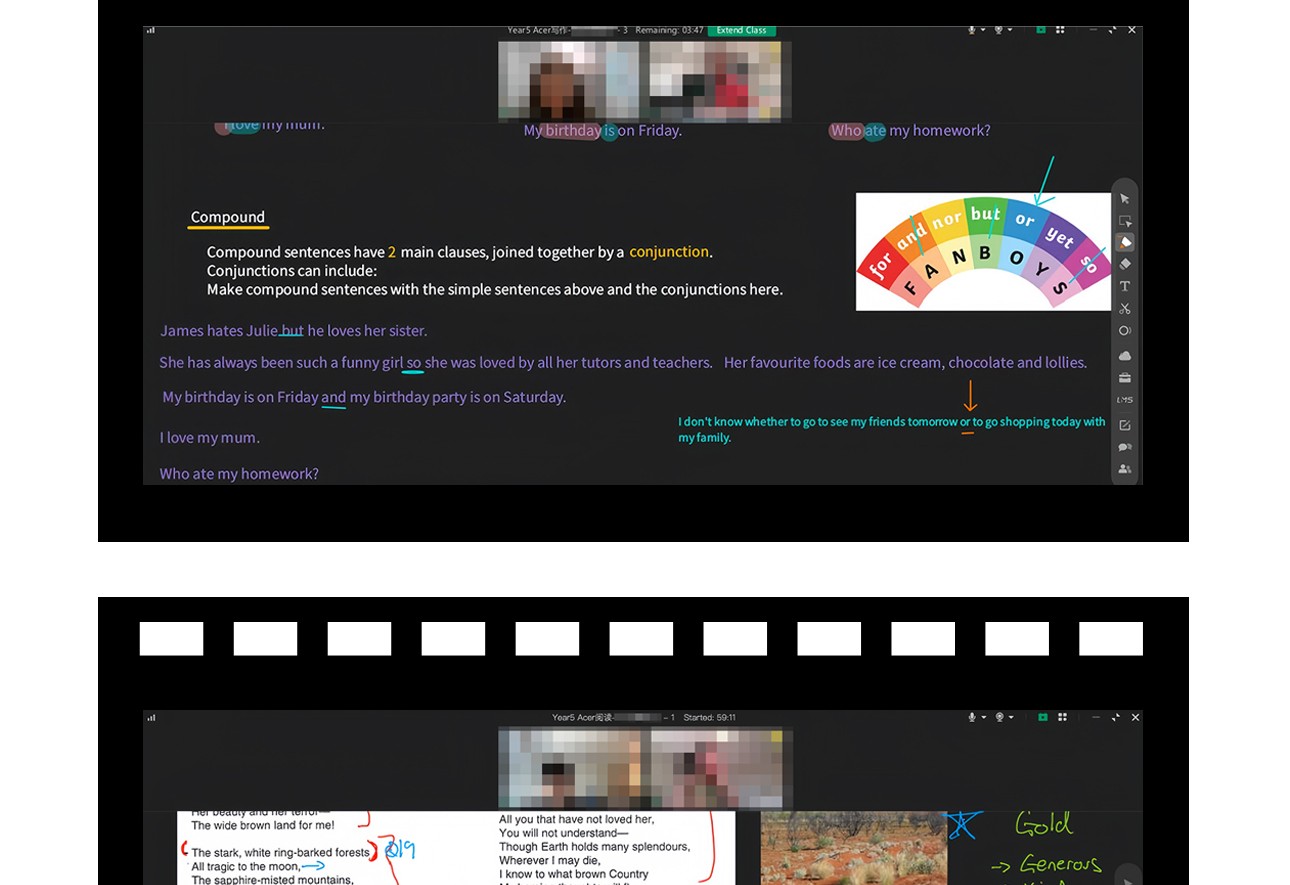Choose the area selection tool
The image size is (1290, 885).
1125,221
